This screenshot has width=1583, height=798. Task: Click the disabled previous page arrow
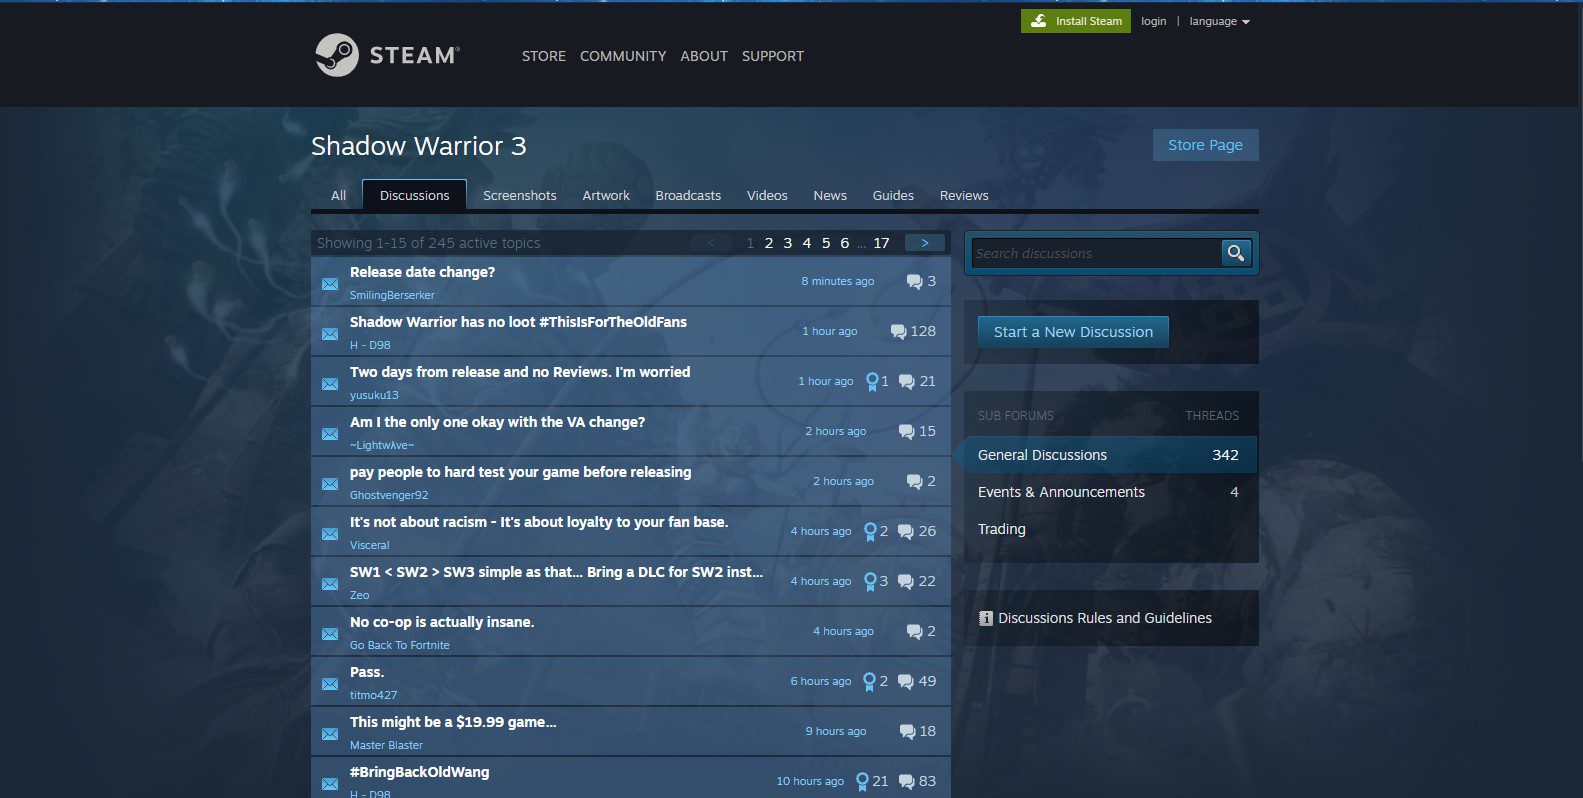click(711, 243)
